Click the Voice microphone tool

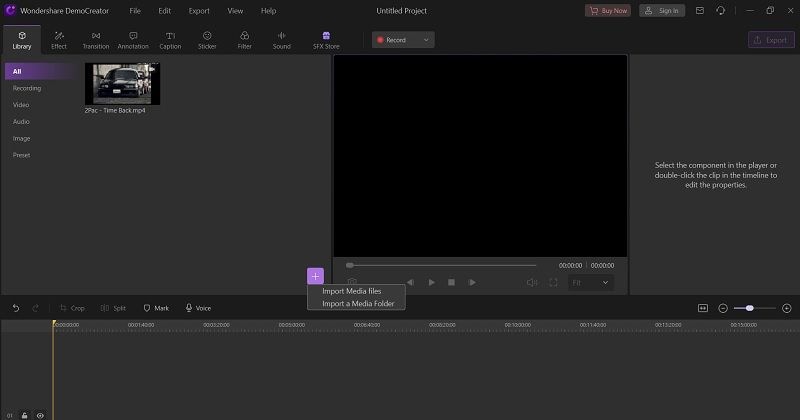click(x=198, y=308)
